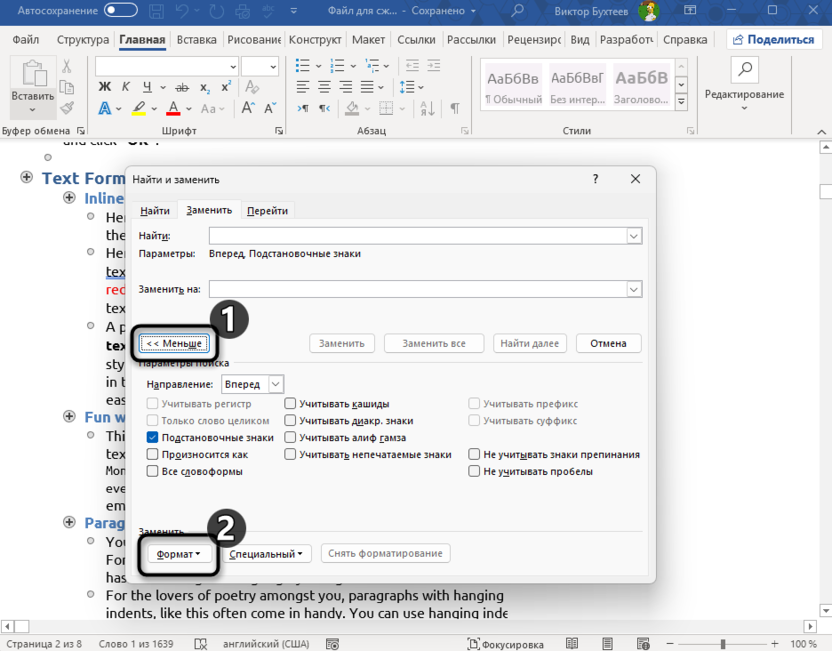Click the show paragraph marks icon
The image size is (832, 651).
(455, 109)
